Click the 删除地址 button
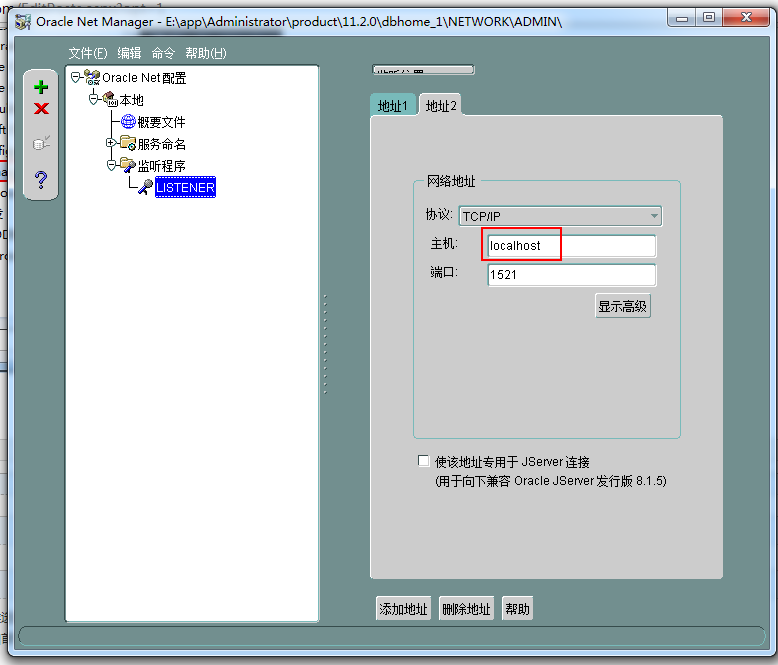 click(x=466, y=608)
